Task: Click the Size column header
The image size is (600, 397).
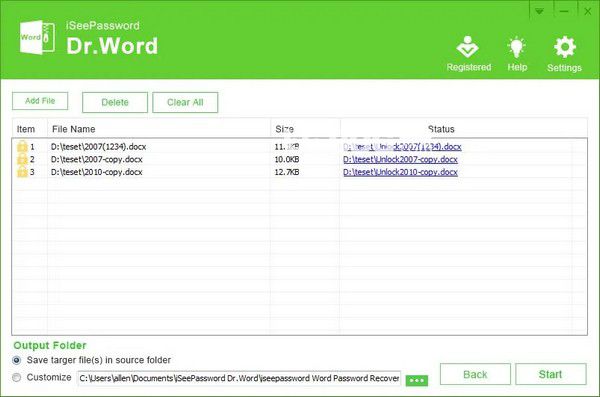Action: [306, 129]
